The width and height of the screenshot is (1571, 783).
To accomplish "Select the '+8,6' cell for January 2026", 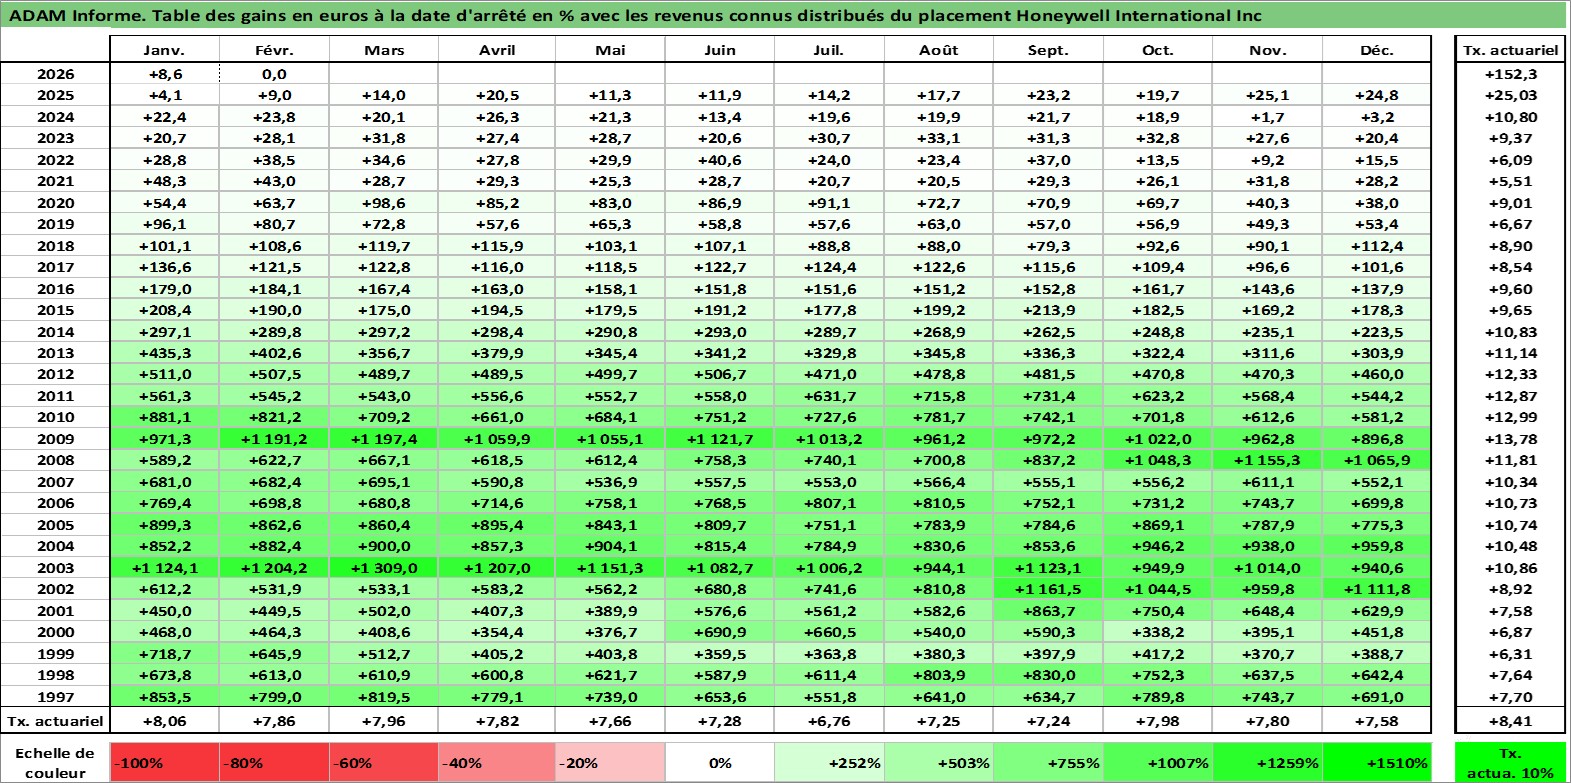I will click(164, 74).
